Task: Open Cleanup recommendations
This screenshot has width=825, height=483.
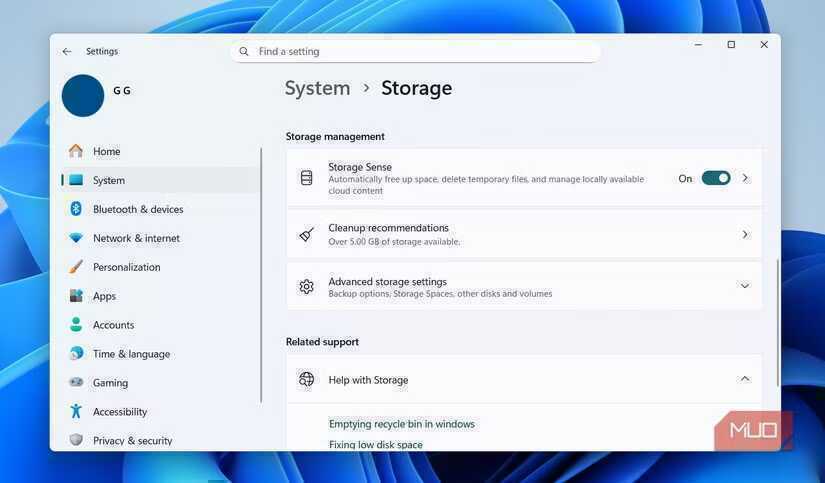Action: click(x=523, y=234)
